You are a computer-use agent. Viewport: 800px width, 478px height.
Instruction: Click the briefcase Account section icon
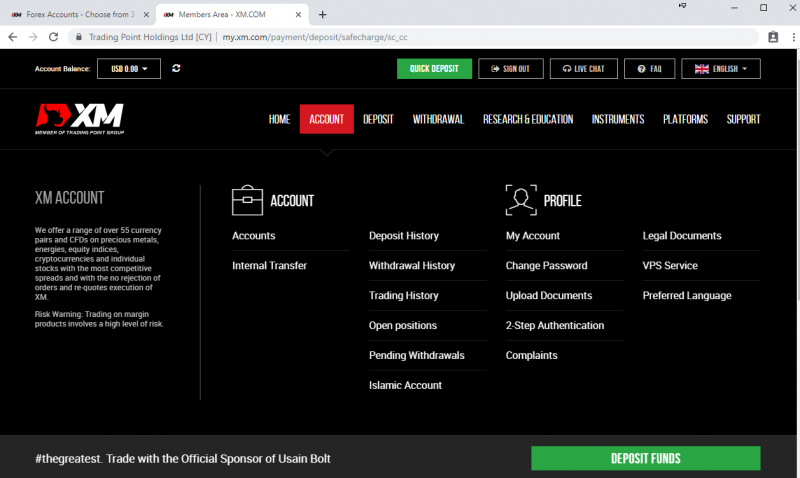coord(247,200)
